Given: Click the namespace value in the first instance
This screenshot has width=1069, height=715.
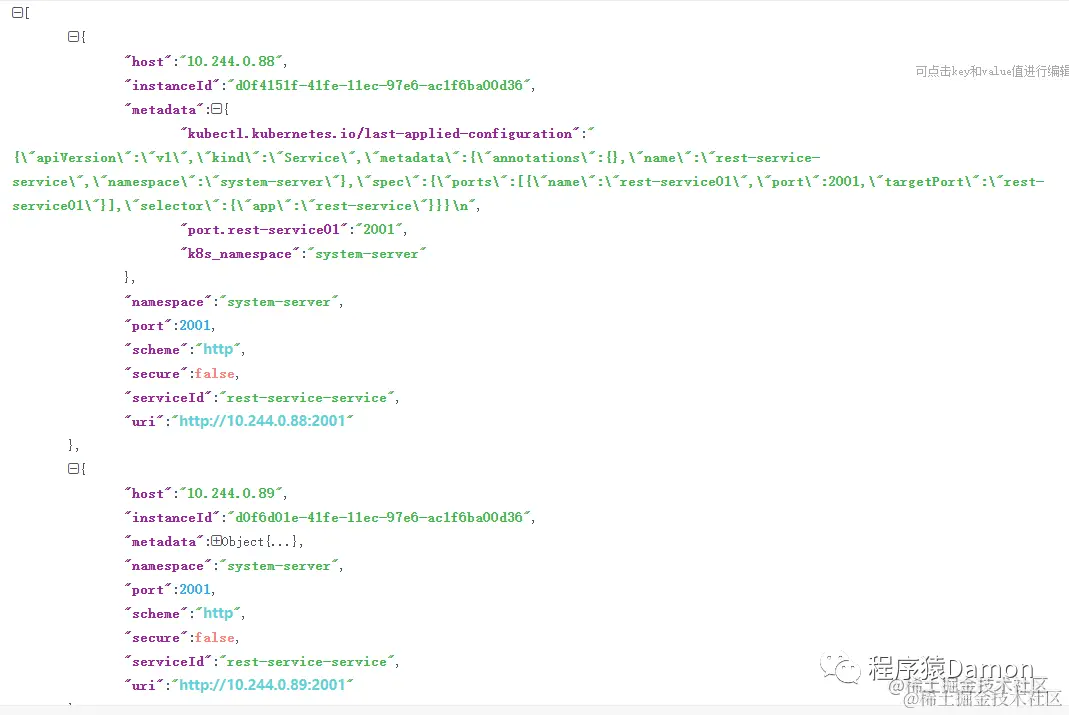Looking at the screenshot, I should 279,302.
